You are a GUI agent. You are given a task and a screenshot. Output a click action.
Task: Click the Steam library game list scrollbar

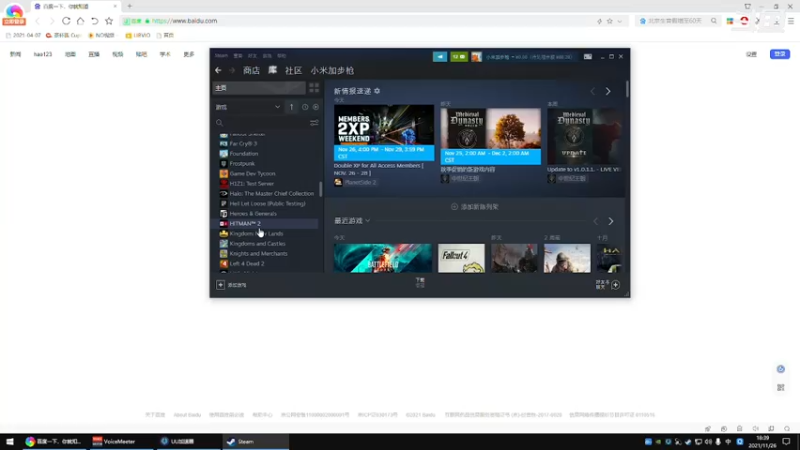pyautogui.click(x=320, y=189)
